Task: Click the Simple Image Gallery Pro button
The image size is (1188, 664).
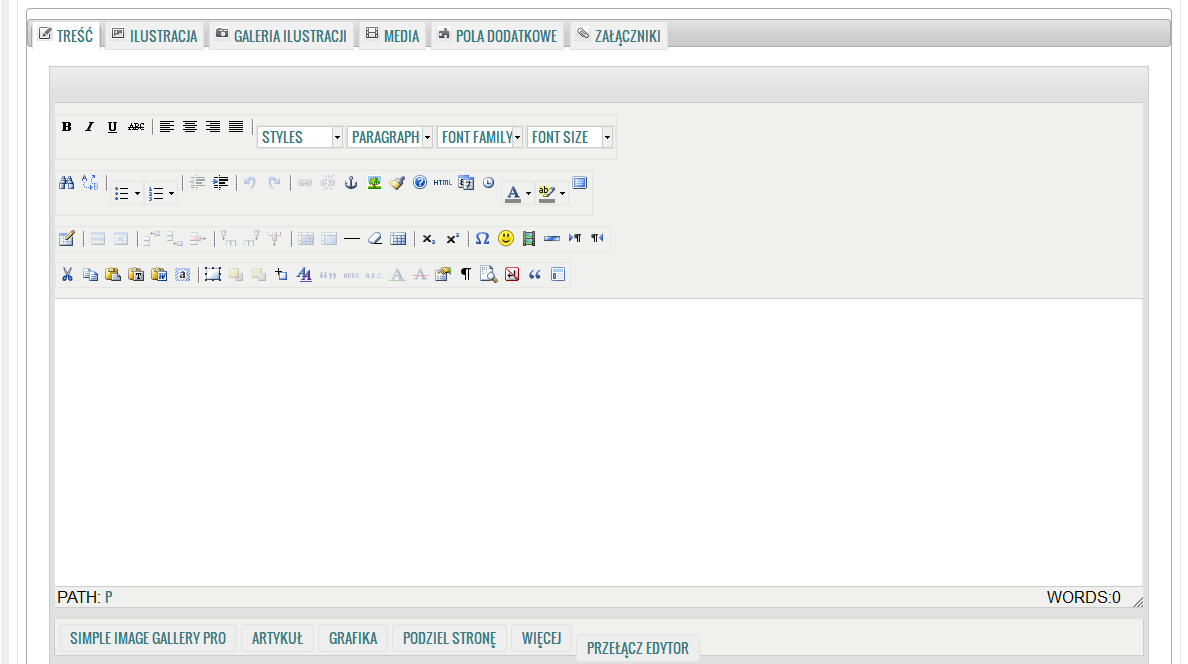Action: (x=148, y=638)
